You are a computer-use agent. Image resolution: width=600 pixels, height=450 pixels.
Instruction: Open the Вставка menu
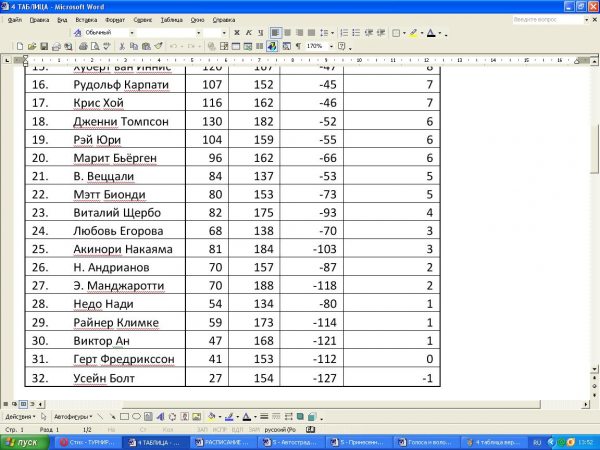point(86,19)
